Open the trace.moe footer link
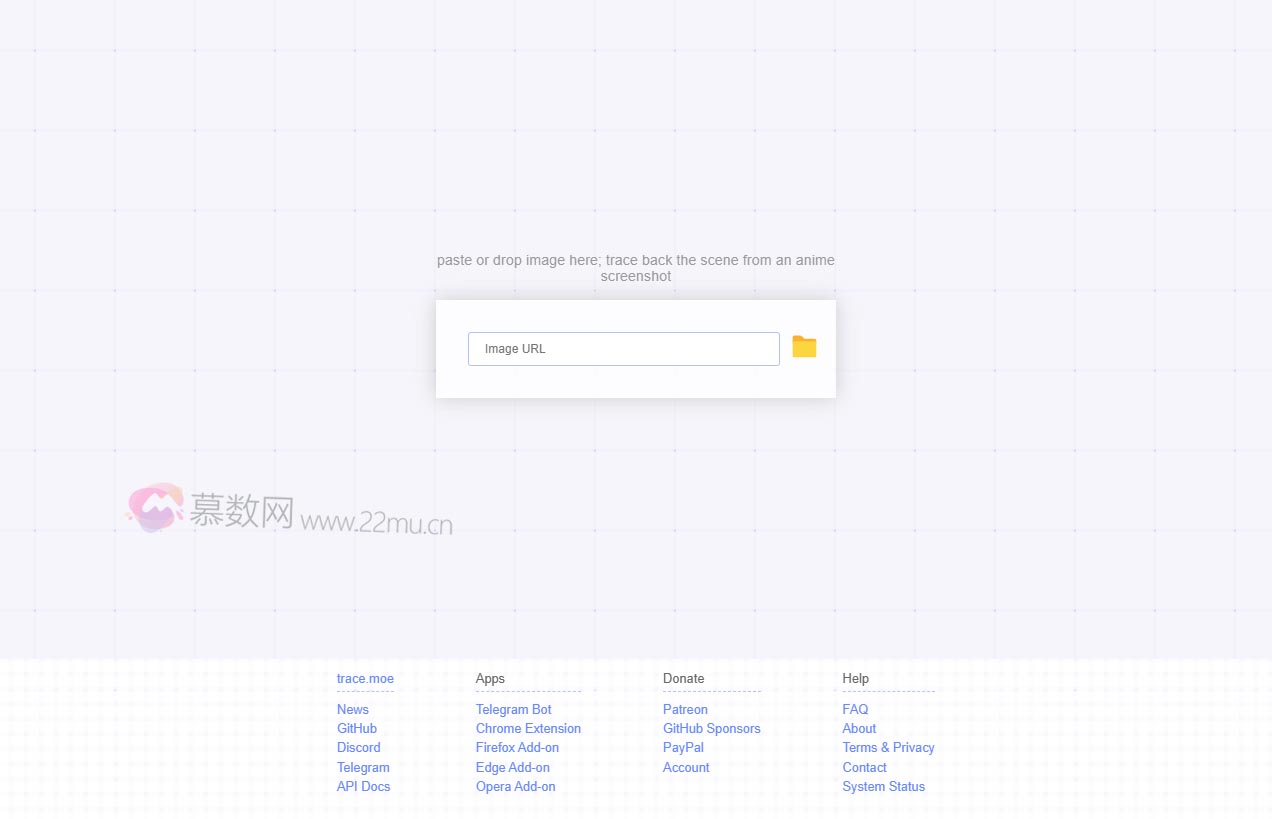Viewport: 1272px width, 819px height. pos(365,678)
